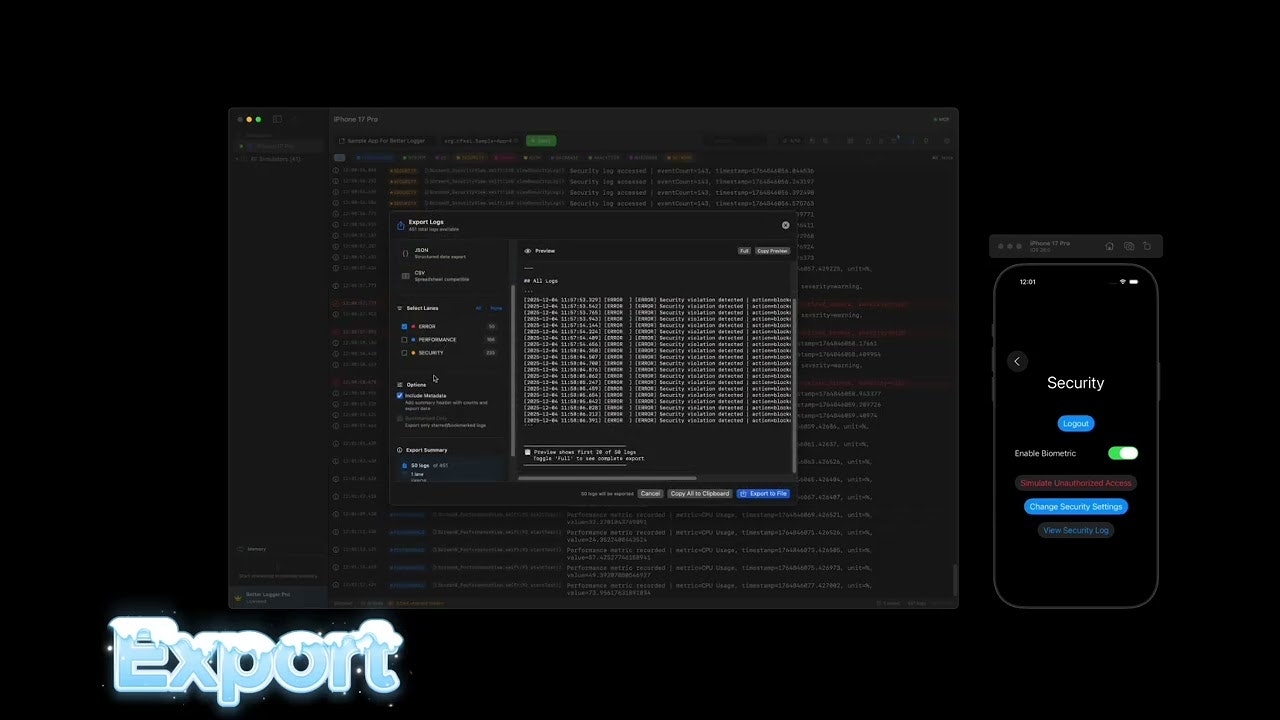
Task: Click the Copy Preview button
Action: [772, 251]
